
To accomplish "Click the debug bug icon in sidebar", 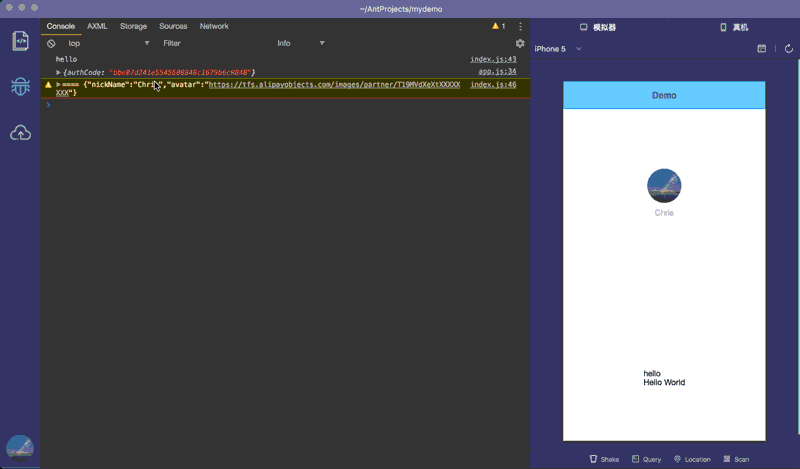I will 20,87.
